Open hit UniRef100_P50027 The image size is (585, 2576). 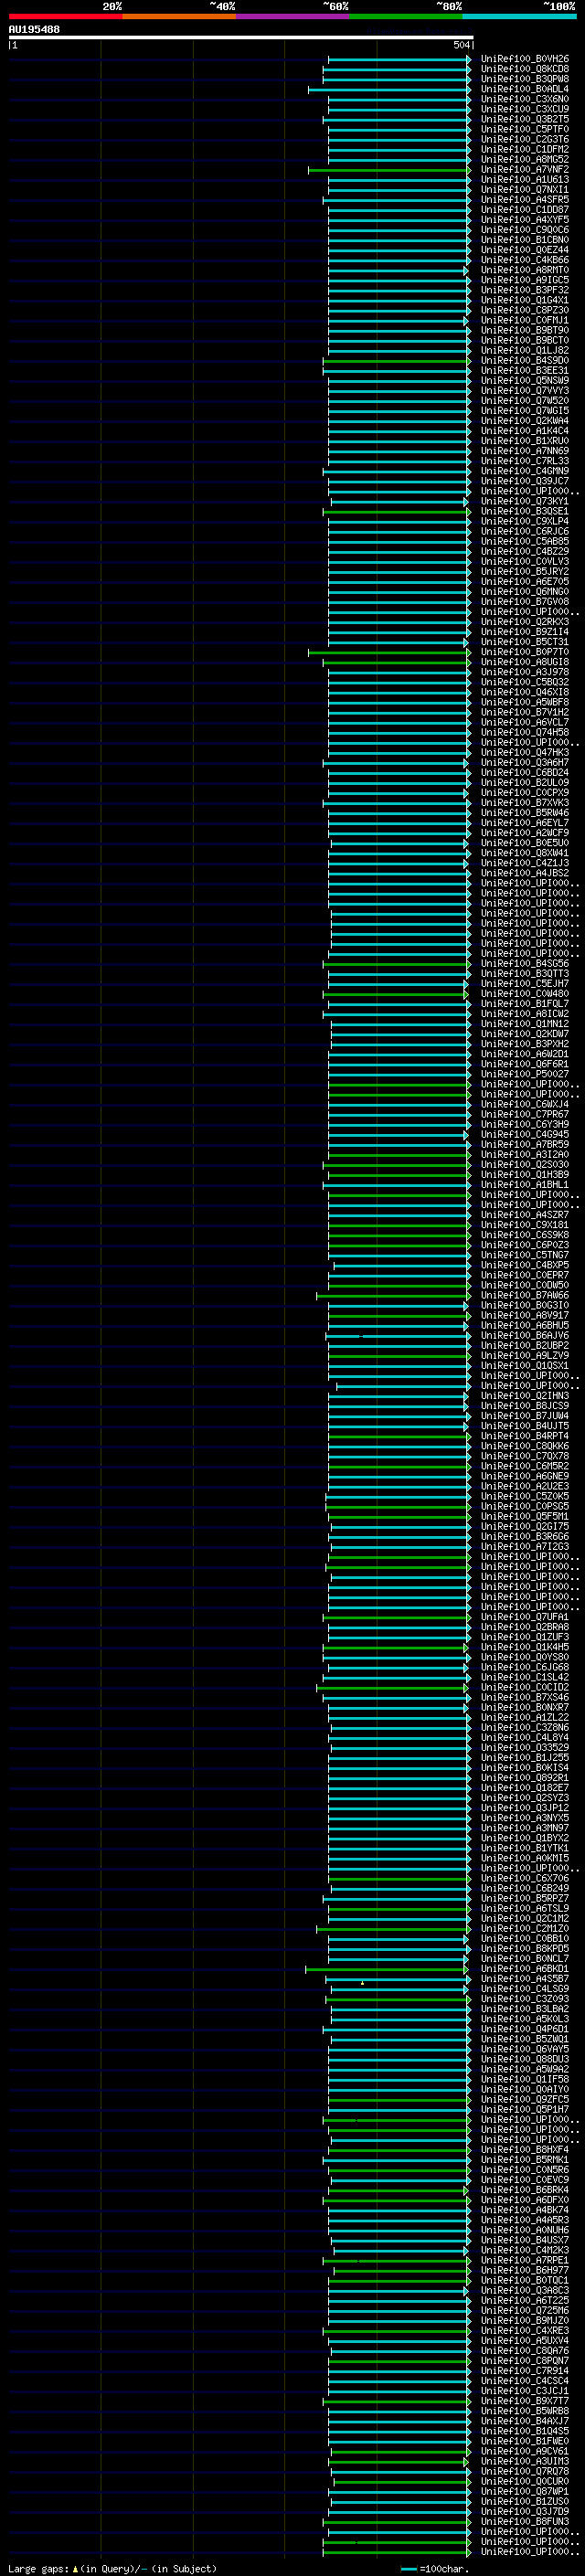pyautogui.click(x=524, y=1075)
